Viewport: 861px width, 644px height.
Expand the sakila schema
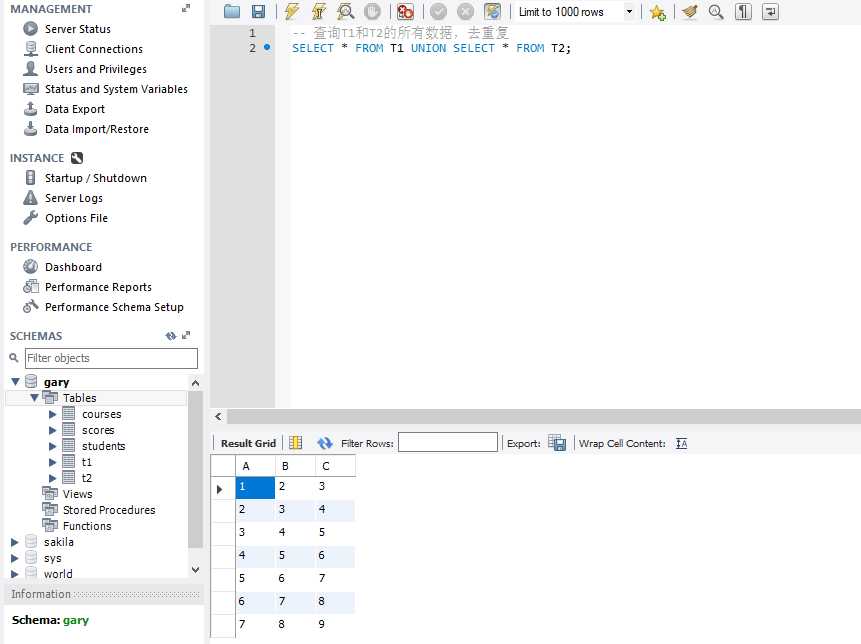15,542
